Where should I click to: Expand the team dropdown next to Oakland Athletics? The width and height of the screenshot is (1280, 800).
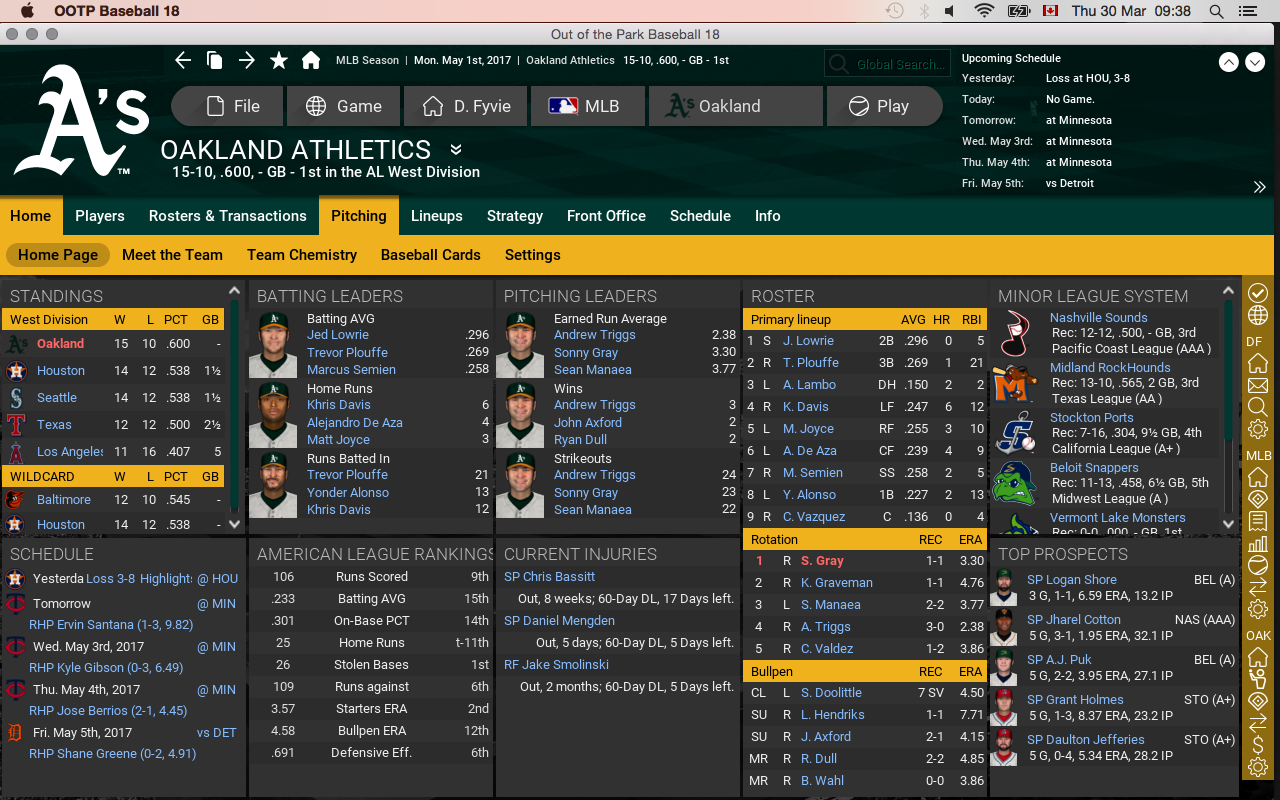click(x=456, y=150)
